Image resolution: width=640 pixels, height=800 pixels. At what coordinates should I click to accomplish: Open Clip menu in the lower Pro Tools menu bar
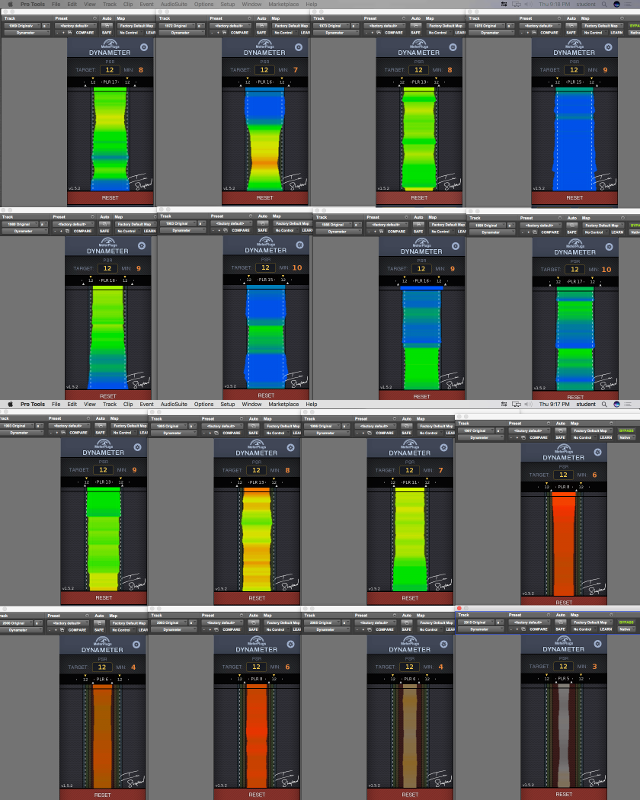pyautogui.click(x=128, y=404)
